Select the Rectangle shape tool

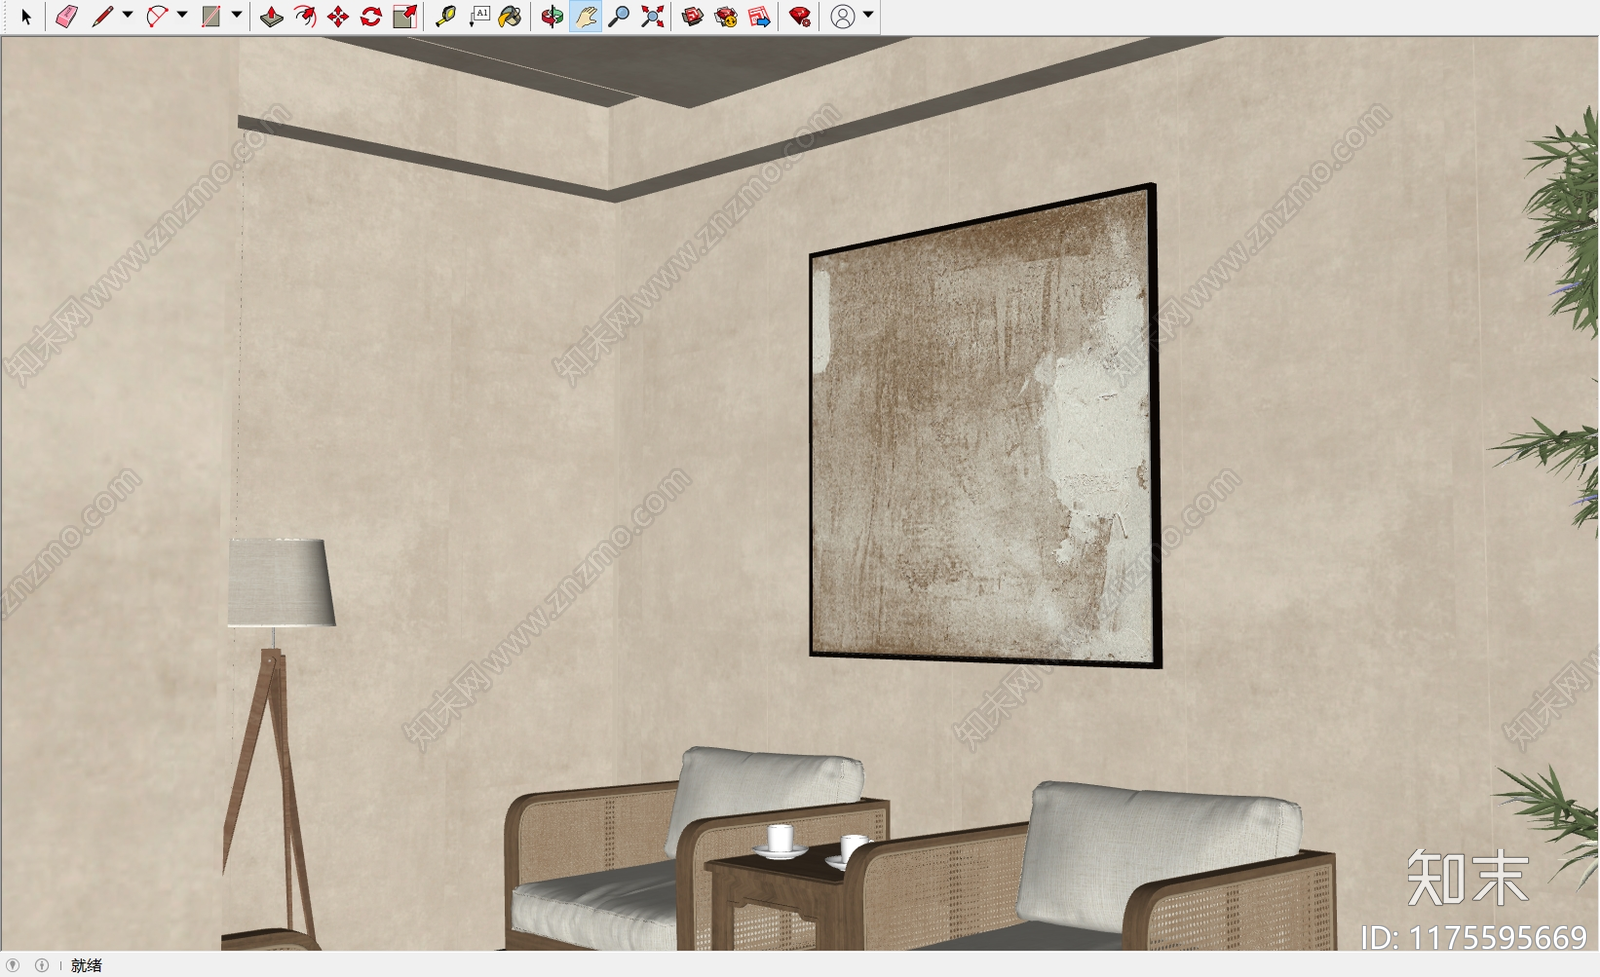[x=211, y=16]
